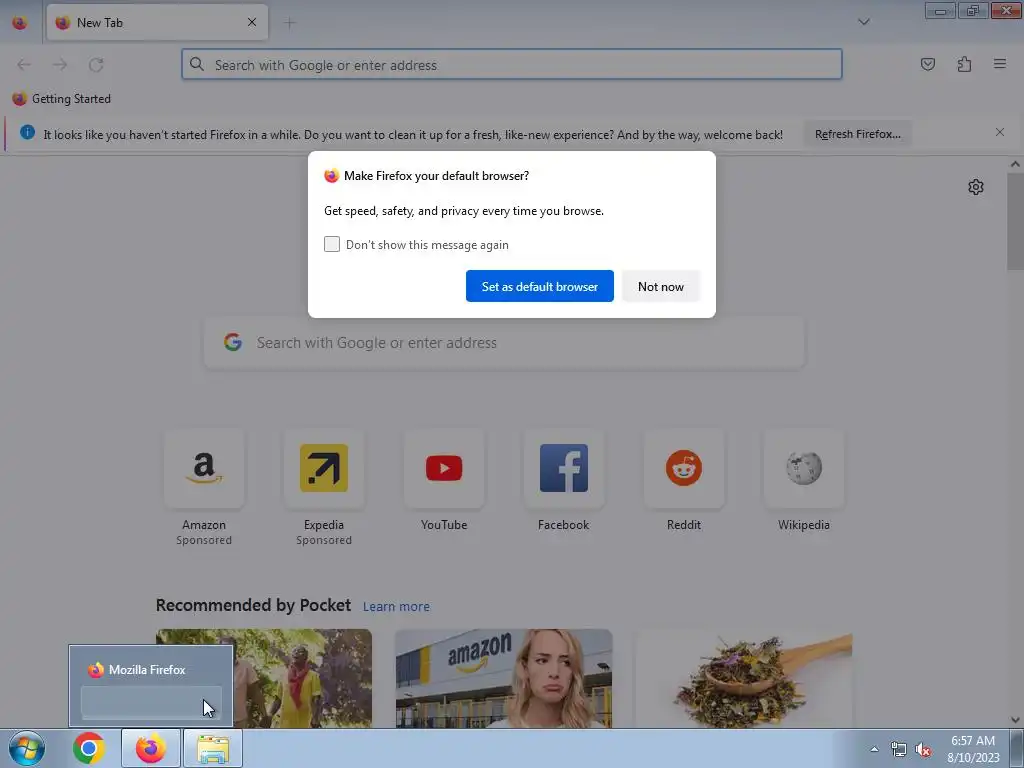
Task: Open the Pocket story with women outdoors
Action: point(264,679)
